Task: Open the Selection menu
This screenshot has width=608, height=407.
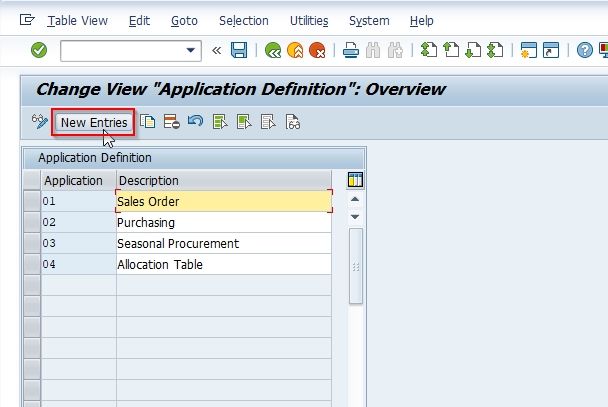Action: point(244,21)
